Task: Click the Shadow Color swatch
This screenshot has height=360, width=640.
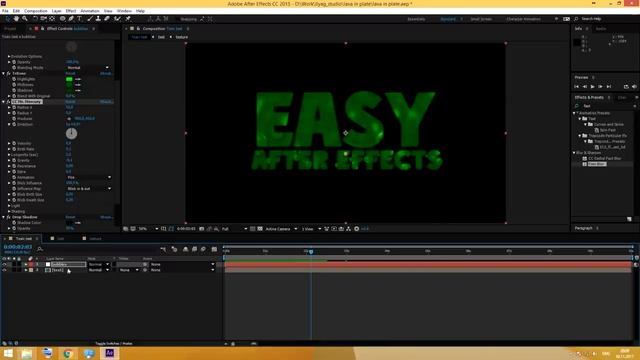Action: click(x=69, y=223)
